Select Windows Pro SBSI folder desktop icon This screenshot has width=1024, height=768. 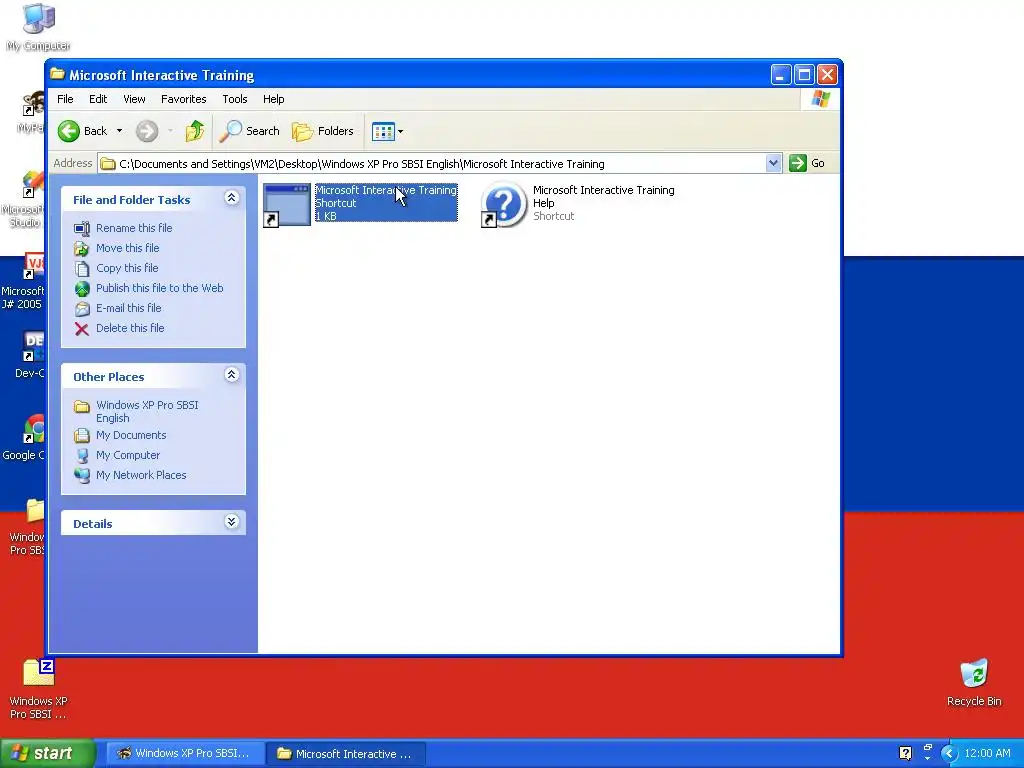coord(27,526)
